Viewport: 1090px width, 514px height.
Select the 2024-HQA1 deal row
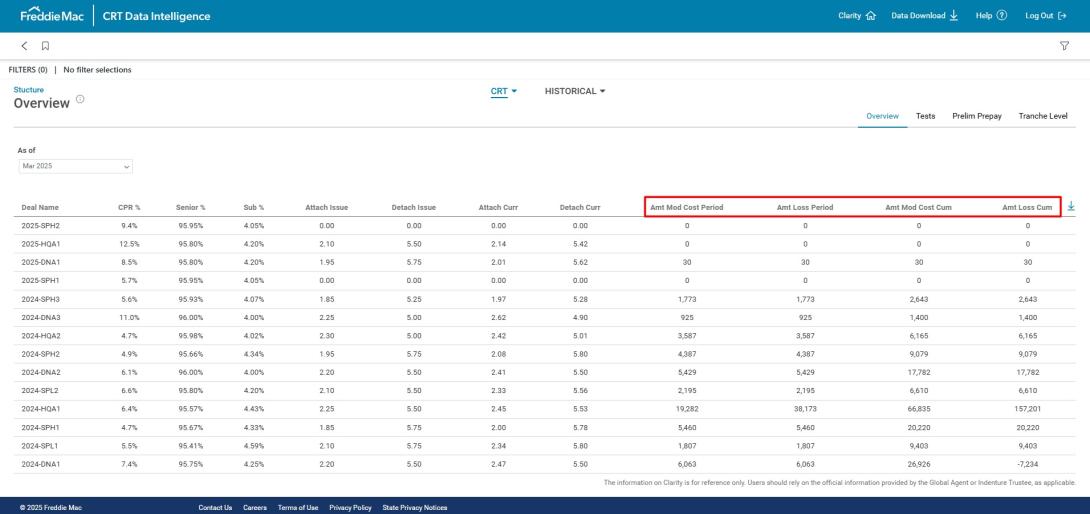[544, 410]
